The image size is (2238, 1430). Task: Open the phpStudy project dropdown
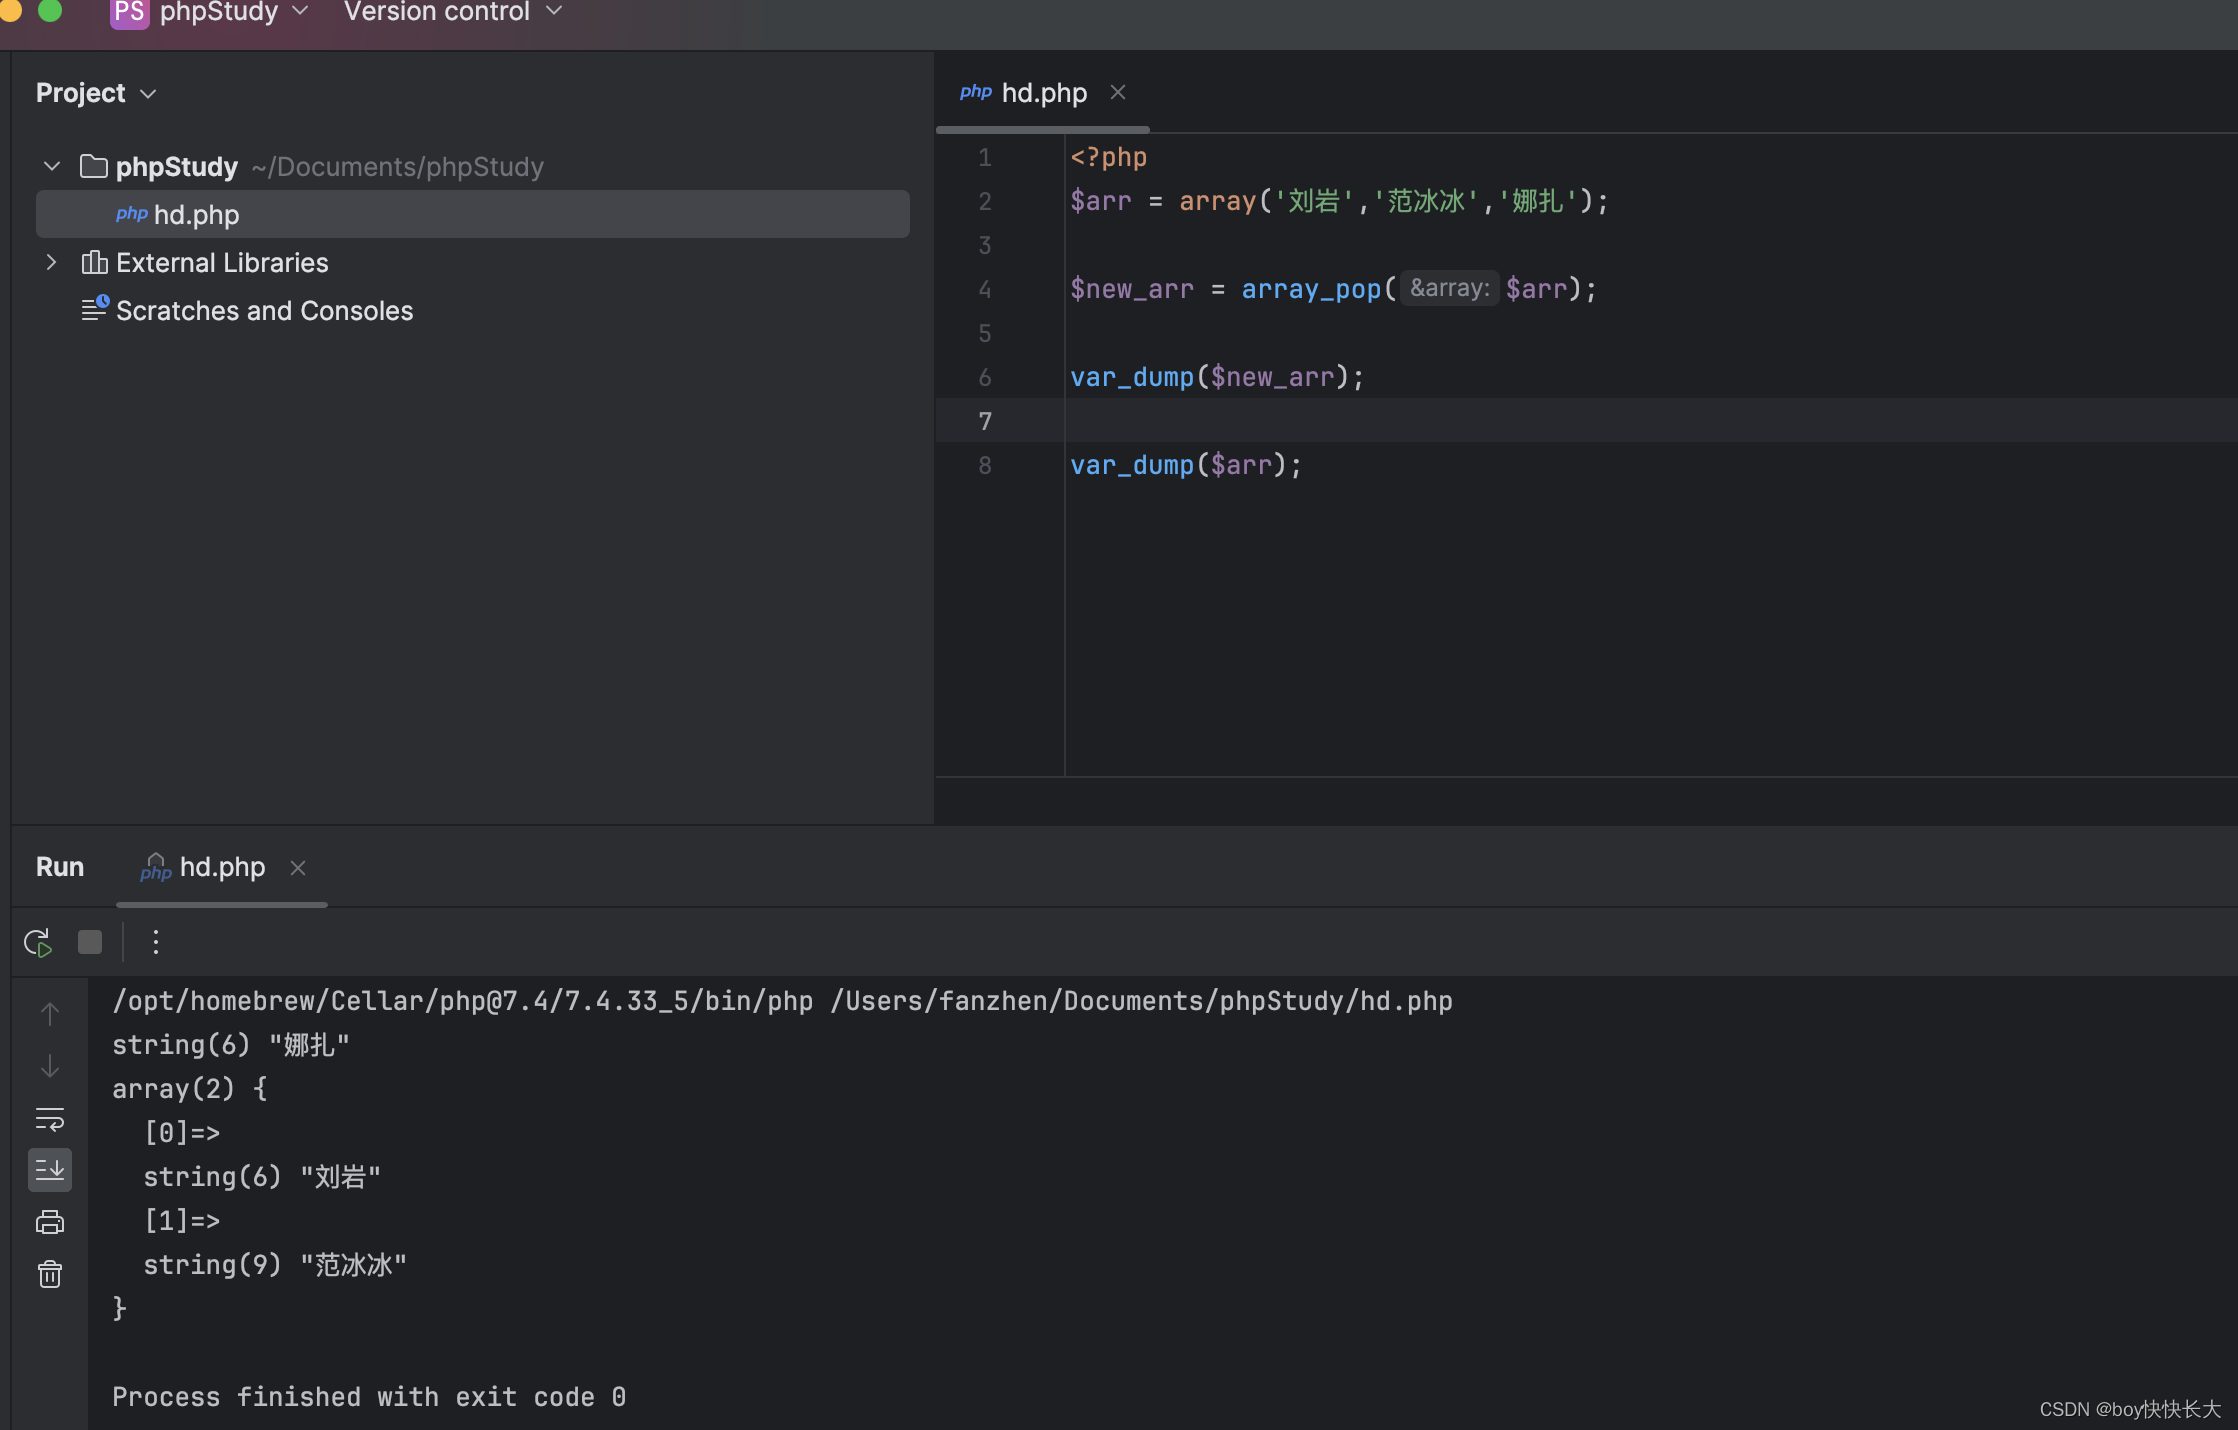tap(234, 12)
